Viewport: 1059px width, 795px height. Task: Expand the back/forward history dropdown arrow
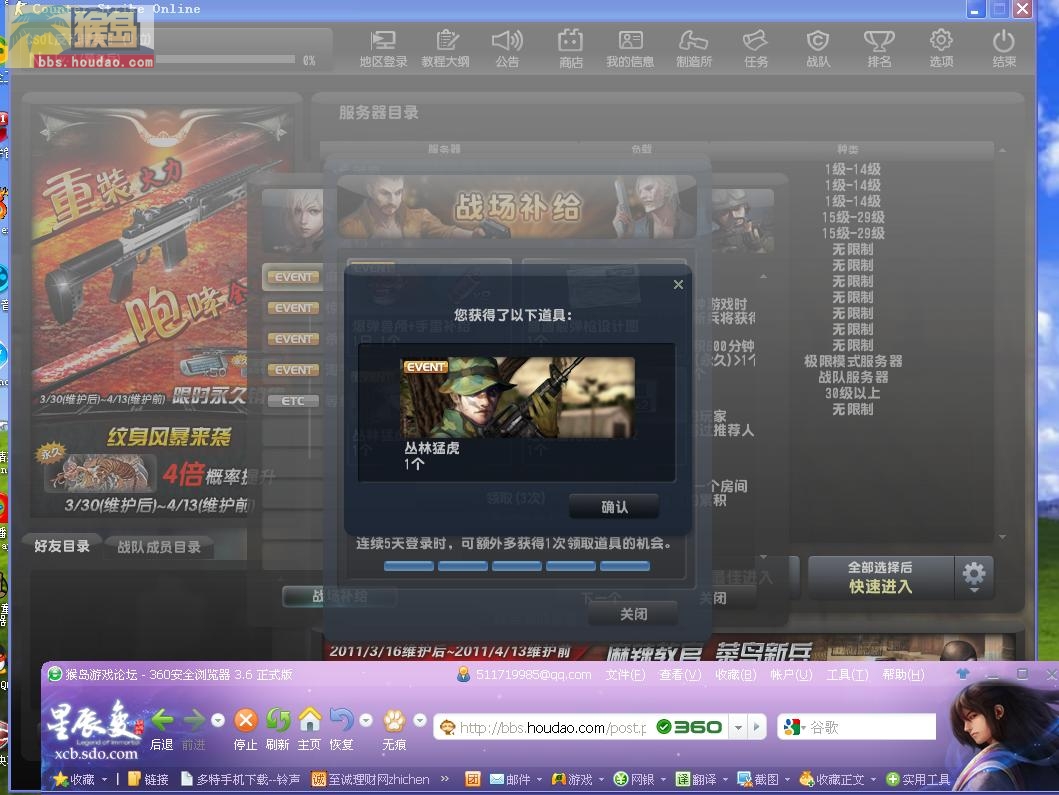pyautogui.click(x=217, y=720)
